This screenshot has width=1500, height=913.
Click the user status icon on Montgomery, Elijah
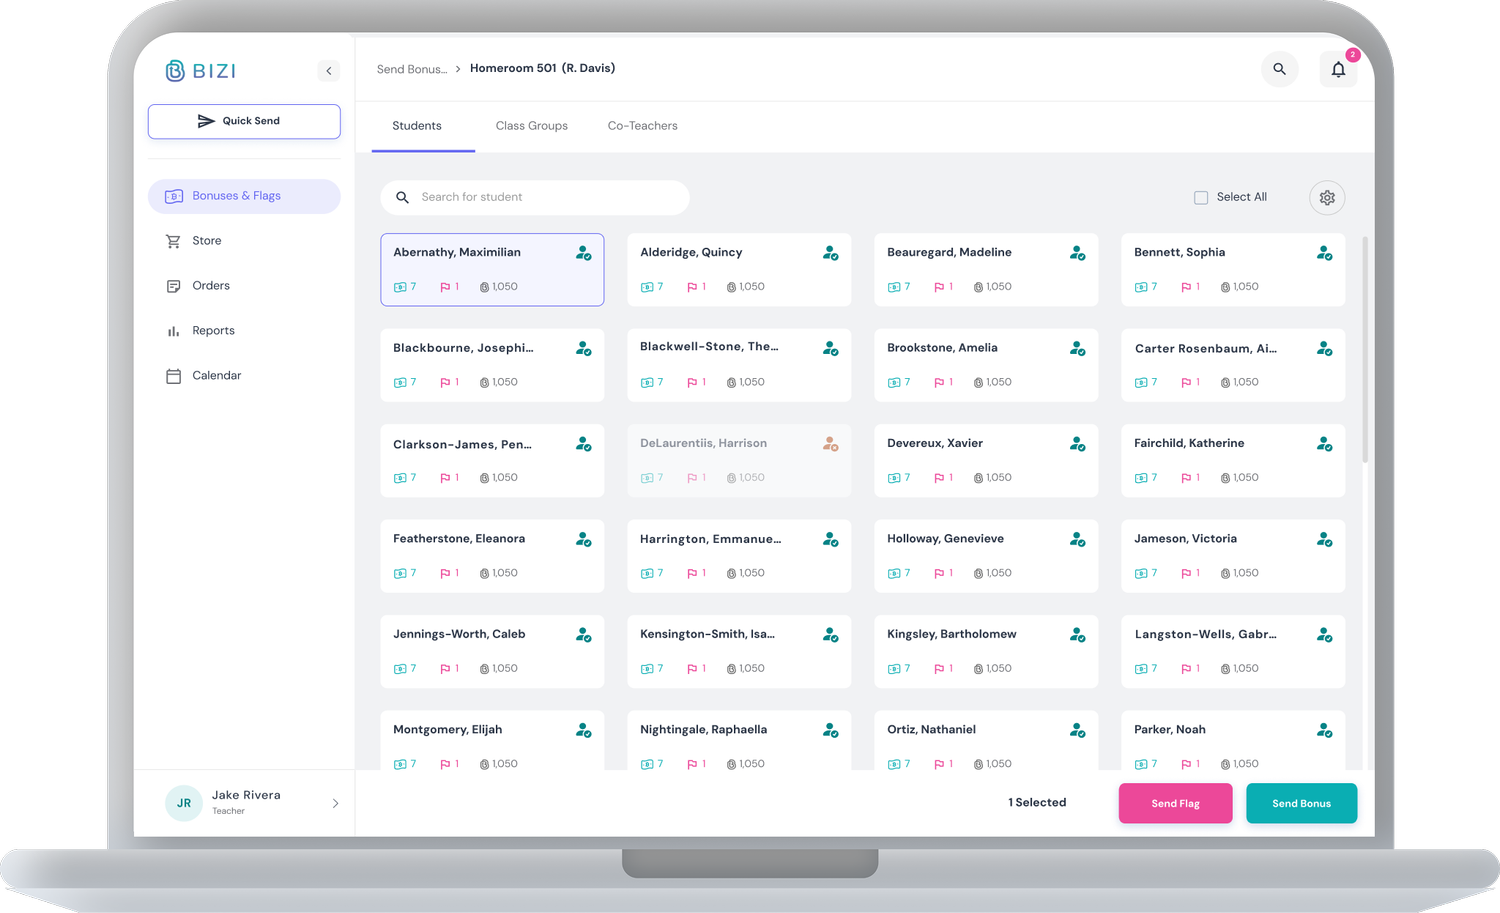[x=583, y=731]
